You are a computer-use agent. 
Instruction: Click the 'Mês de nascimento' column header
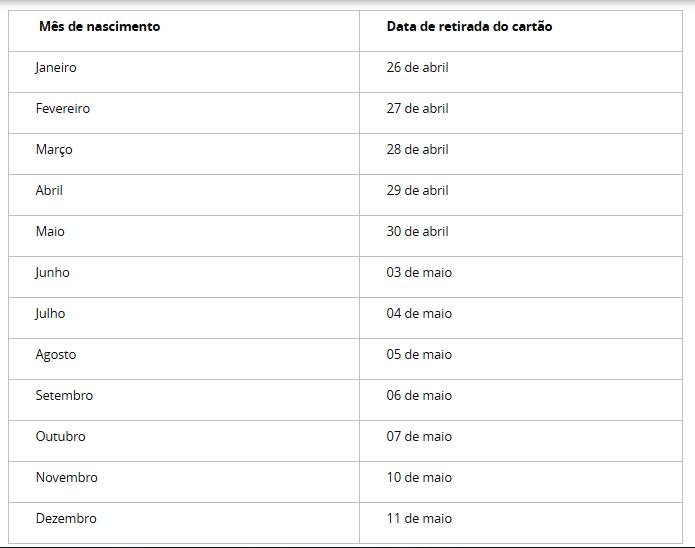(x=99, y=27)
